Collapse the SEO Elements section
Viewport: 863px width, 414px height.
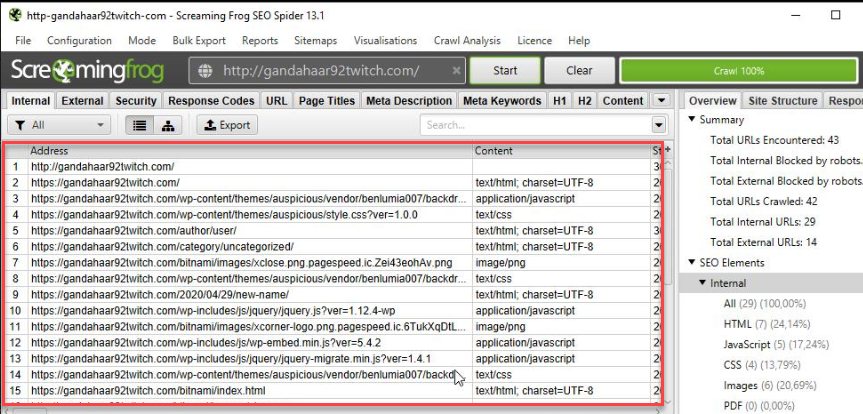tap(691, 263)
